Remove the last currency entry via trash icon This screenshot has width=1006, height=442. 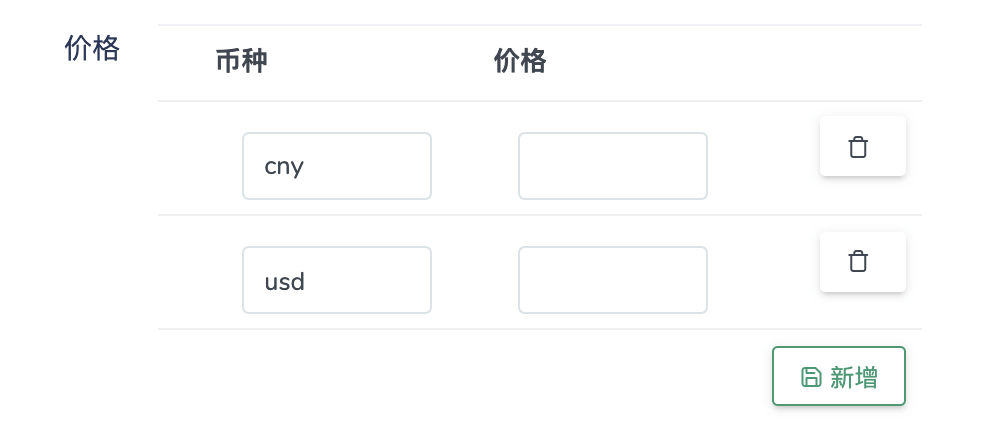point(862,262)
